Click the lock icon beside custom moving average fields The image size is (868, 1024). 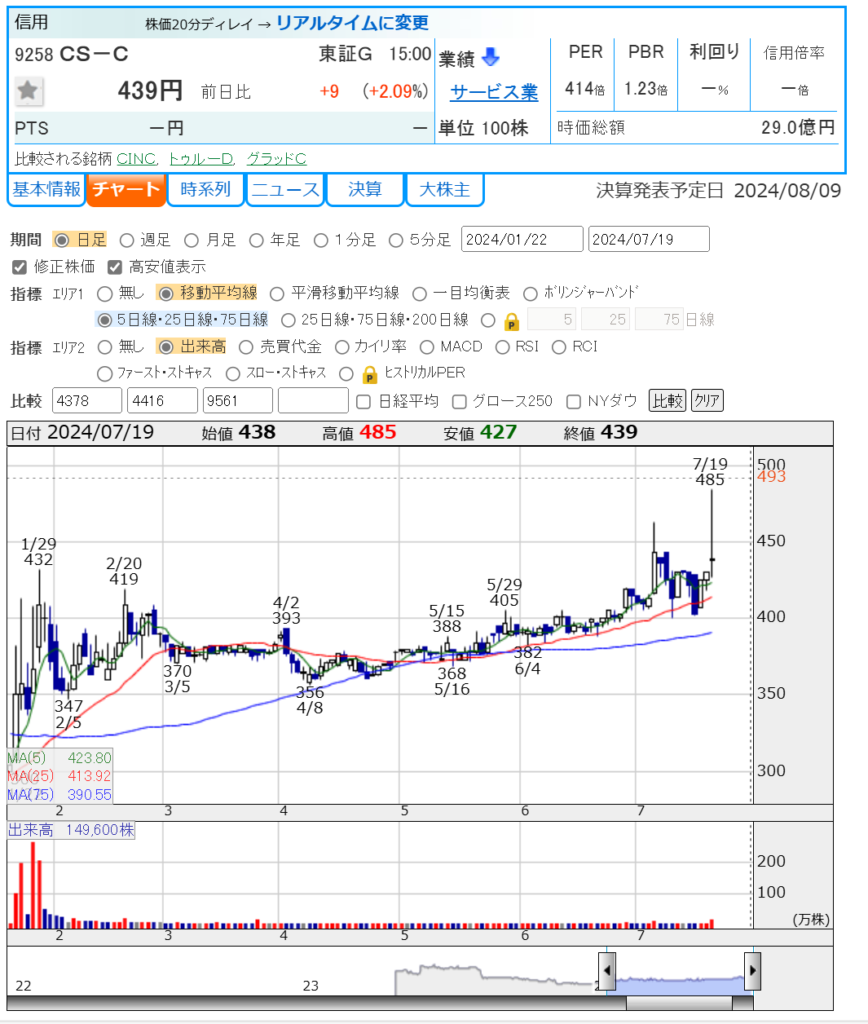click(511, 321)
